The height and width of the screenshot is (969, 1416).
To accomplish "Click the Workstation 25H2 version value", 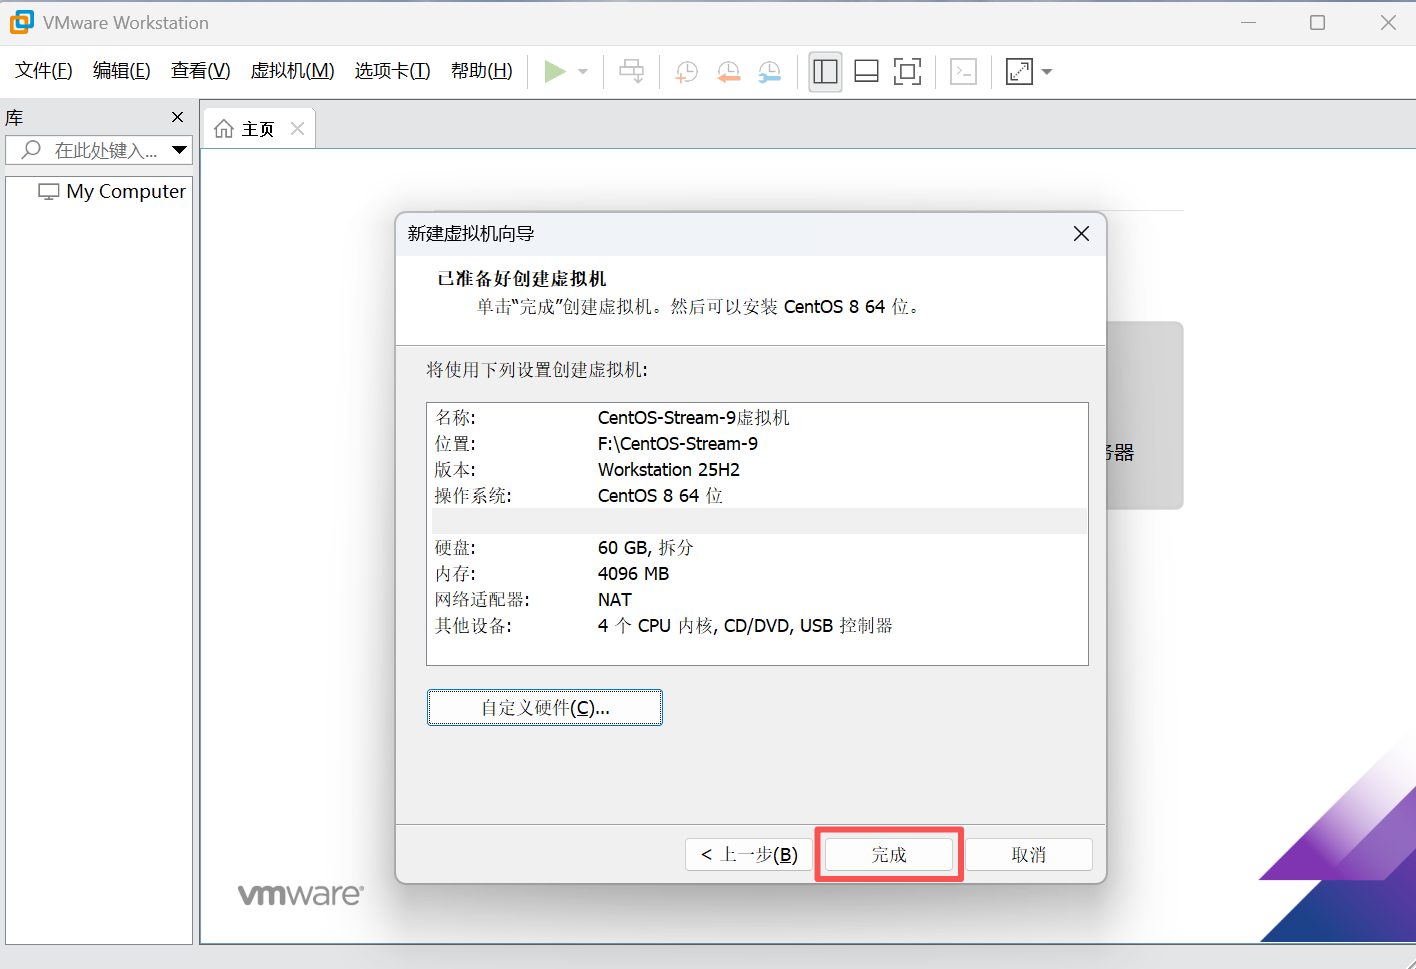I will pyautogui.click(x=669, y=469).
